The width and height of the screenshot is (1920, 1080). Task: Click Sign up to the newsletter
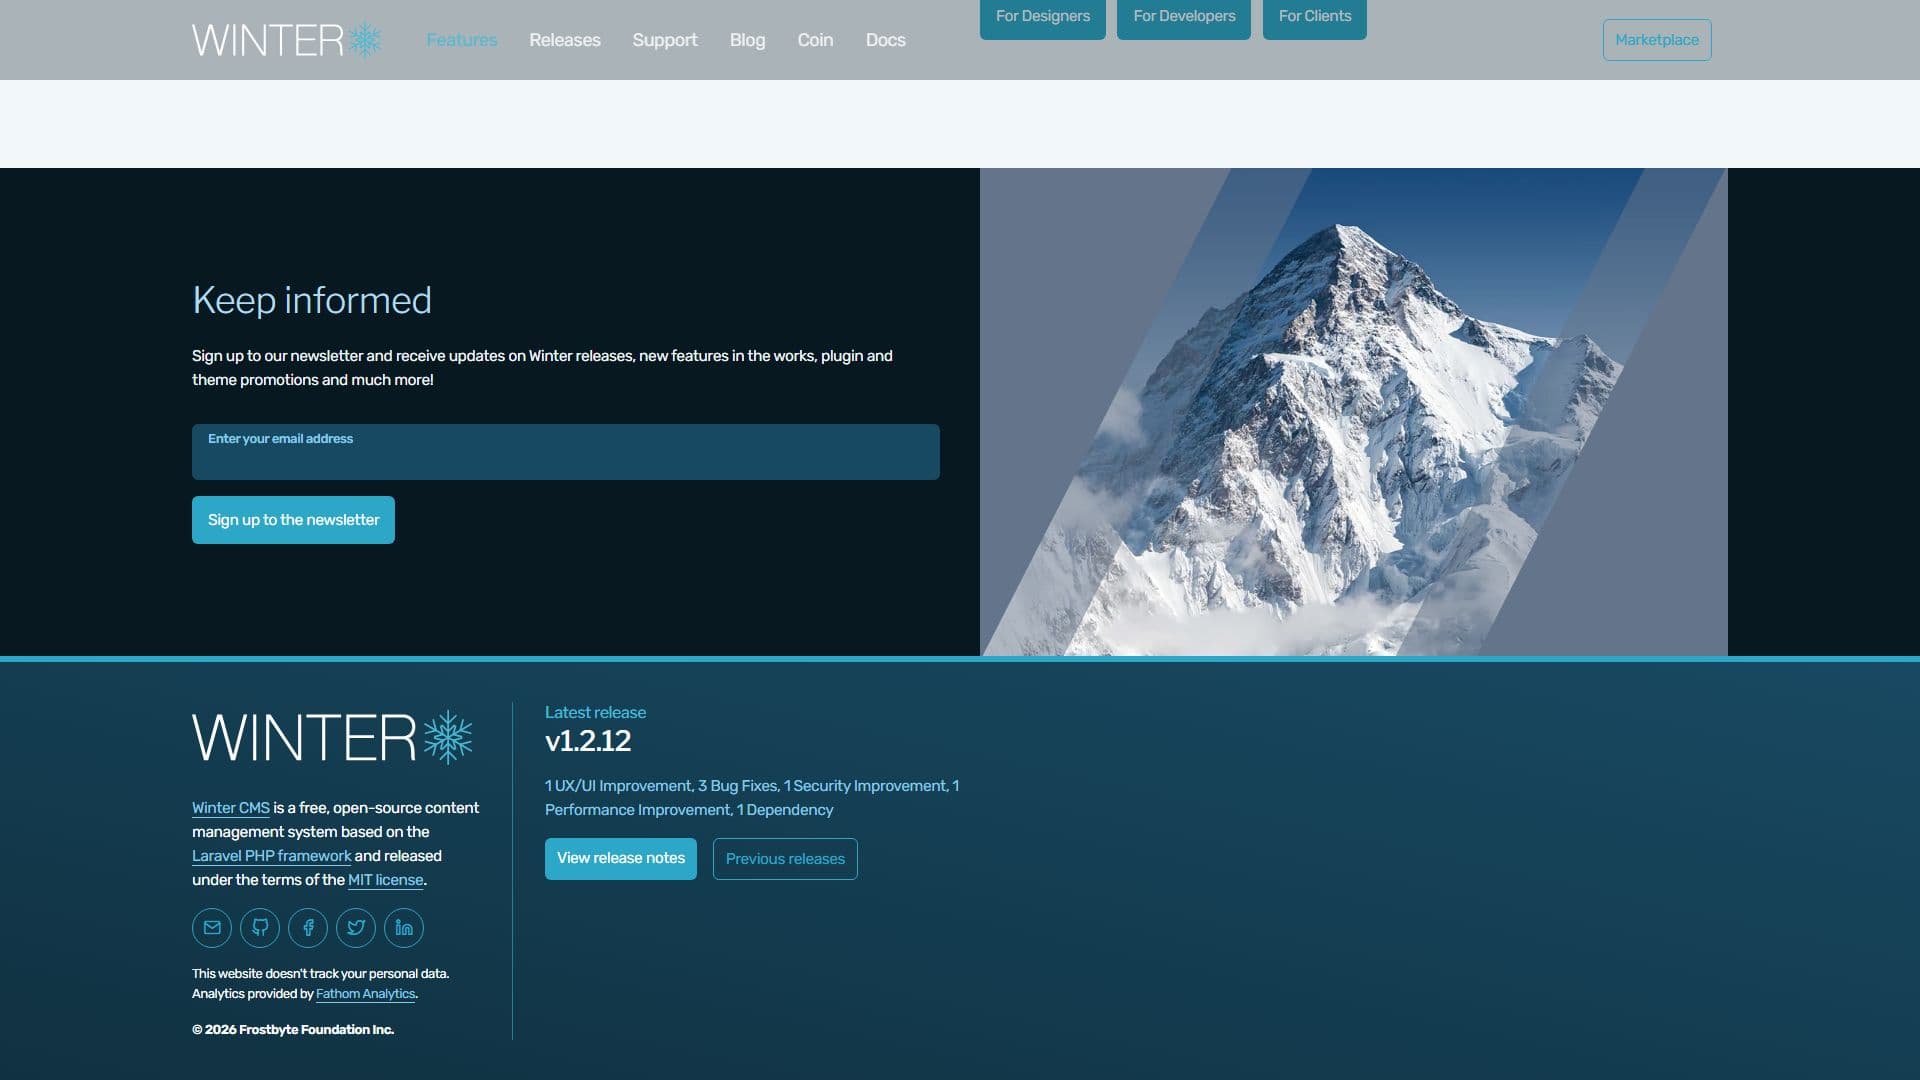[x=293, y=520]
